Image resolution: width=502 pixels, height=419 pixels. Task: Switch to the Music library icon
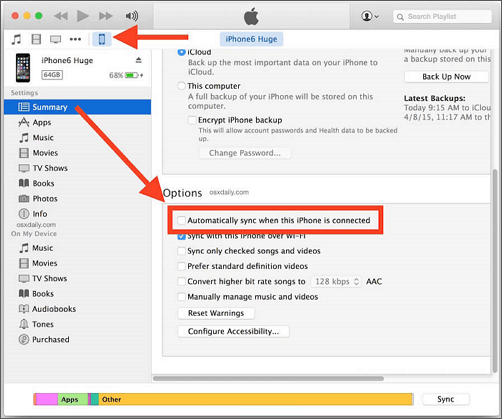coord(16,39)
